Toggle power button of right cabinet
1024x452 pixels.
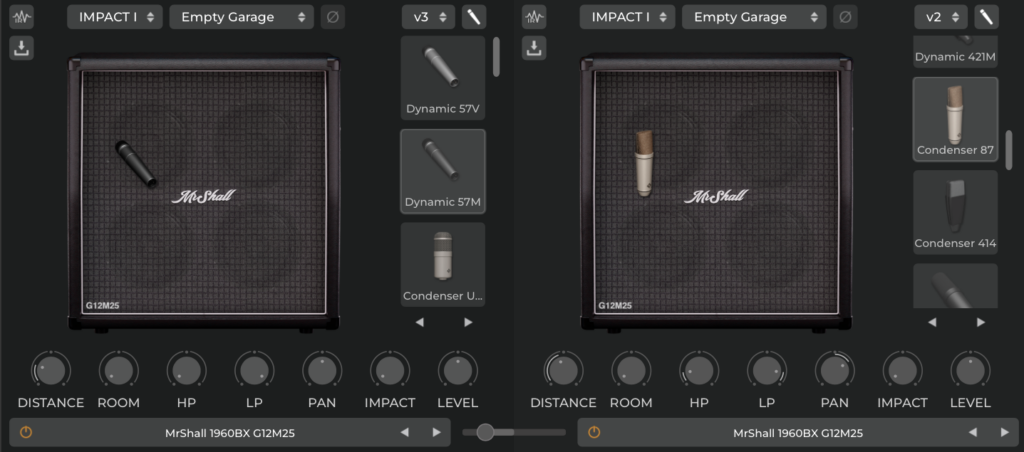[594, 433]
